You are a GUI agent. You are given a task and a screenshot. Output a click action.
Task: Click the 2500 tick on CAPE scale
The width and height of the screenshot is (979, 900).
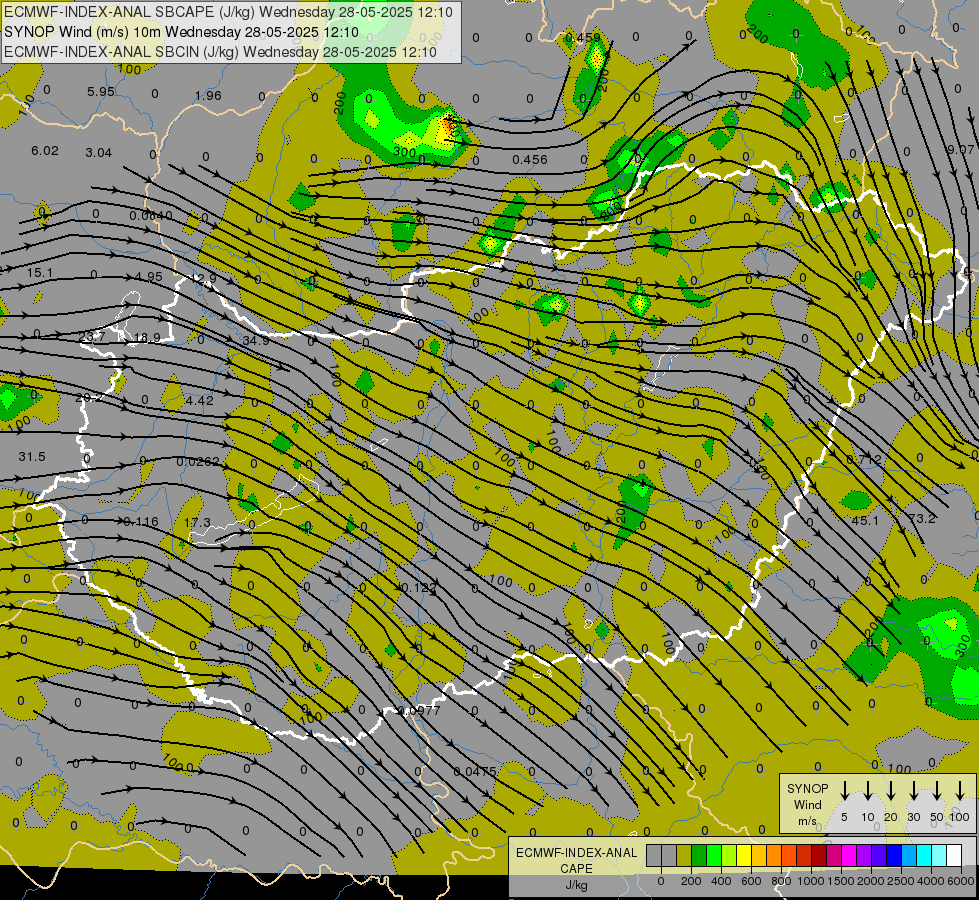pos(900,881)
